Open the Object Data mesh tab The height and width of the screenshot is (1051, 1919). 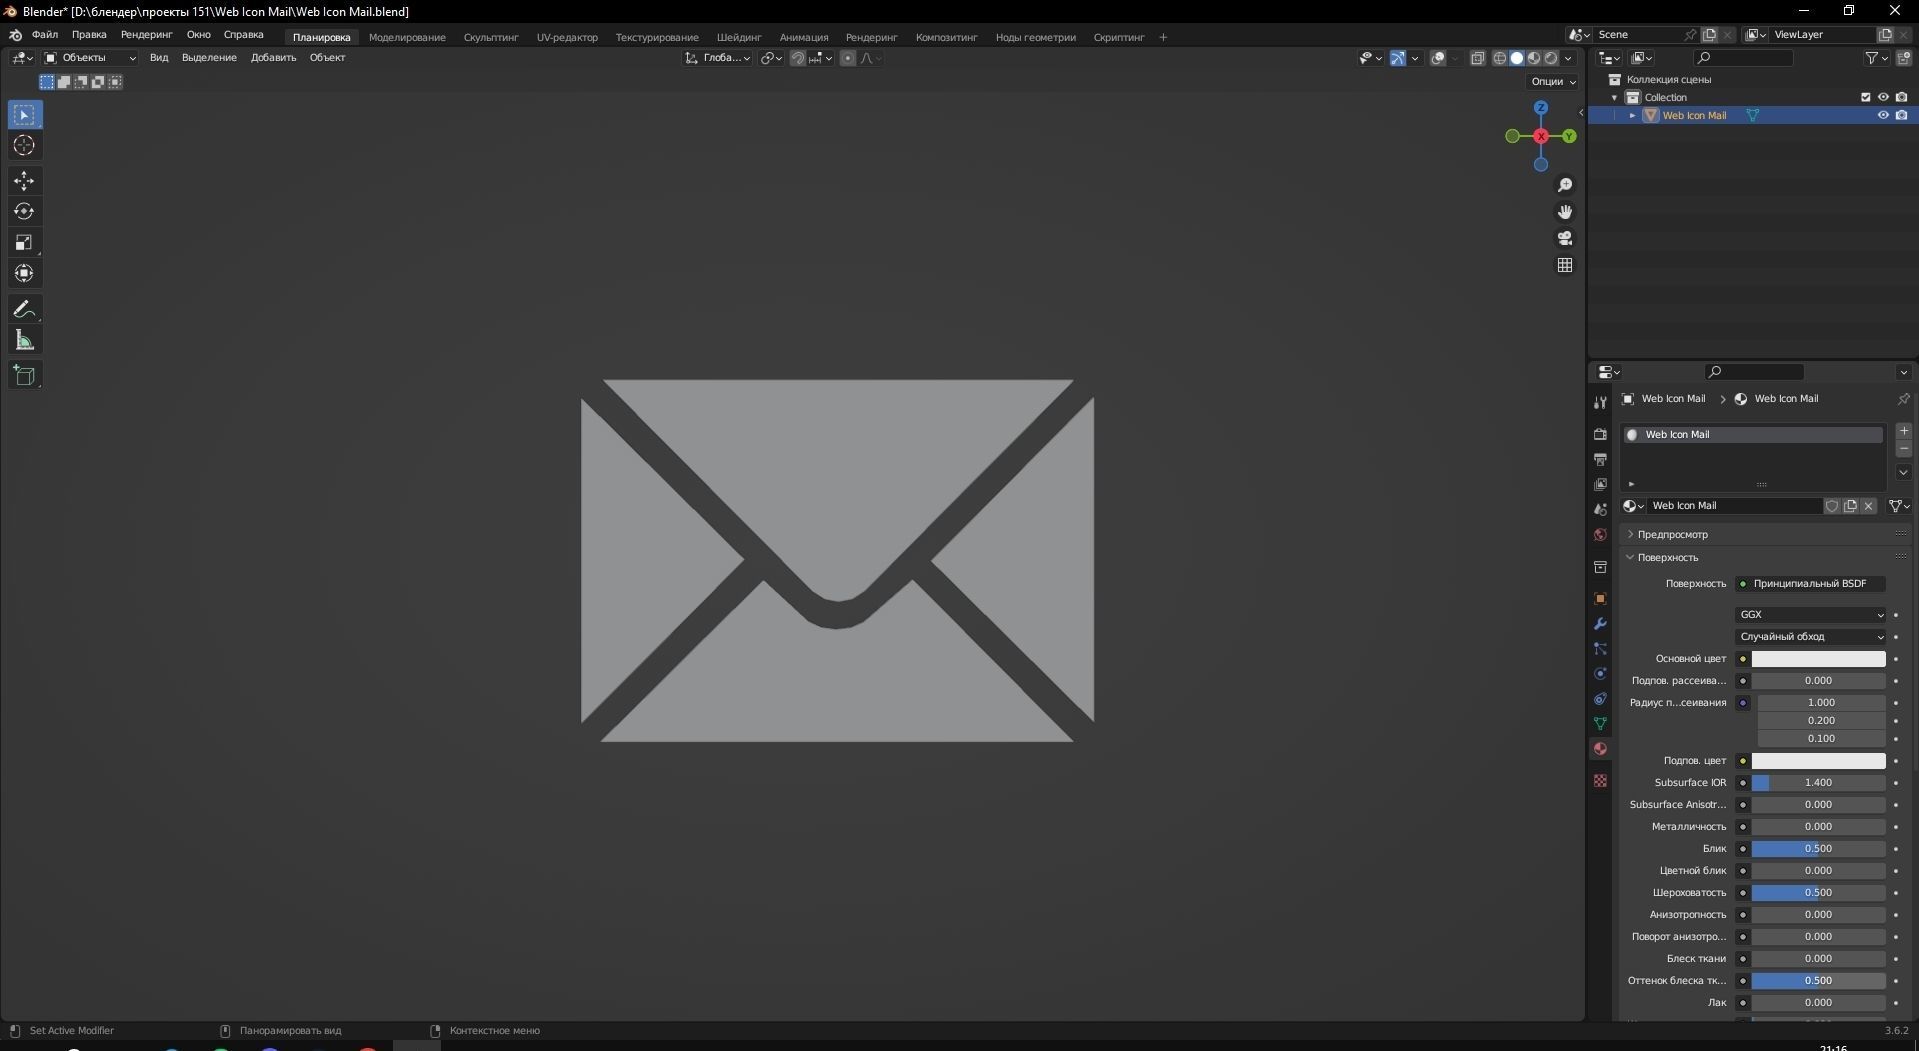point(1600,723)
